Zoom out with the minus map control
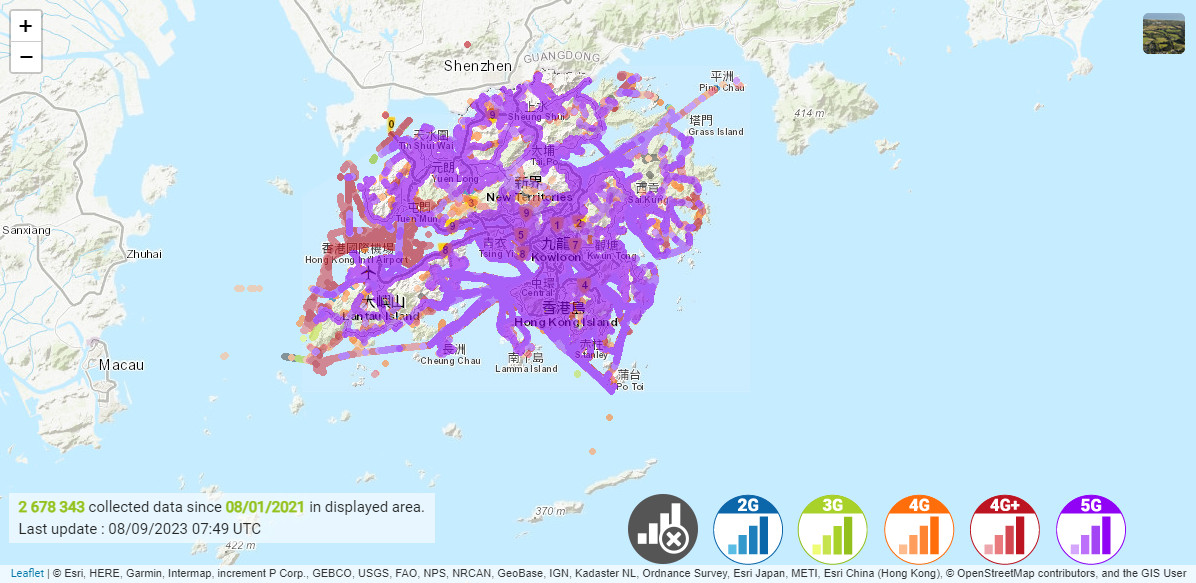Viewport: 1196px width, 583px height. click(25, 57)
